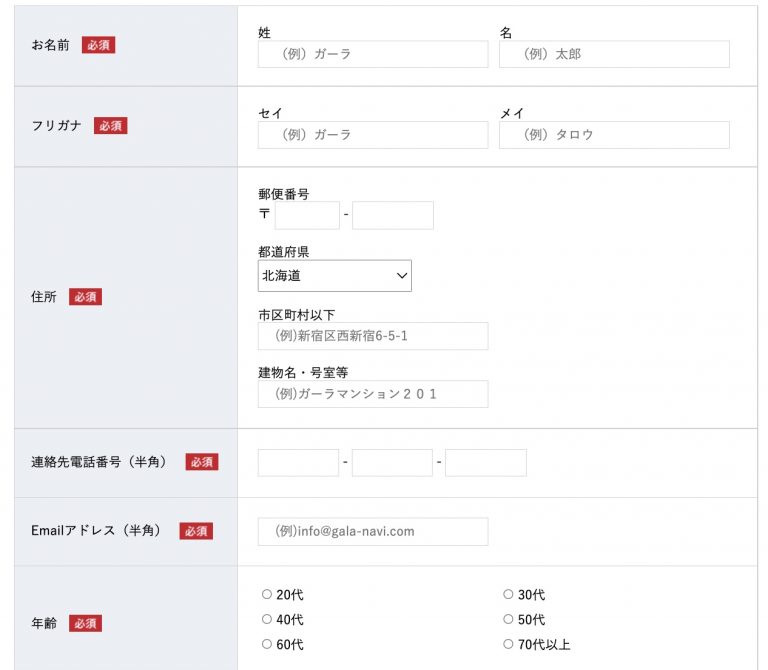Viewport: 768px width, 670px height.
Task: Select the 30代 age radio button
Action: pyautogui.click(x=508, y=594)
